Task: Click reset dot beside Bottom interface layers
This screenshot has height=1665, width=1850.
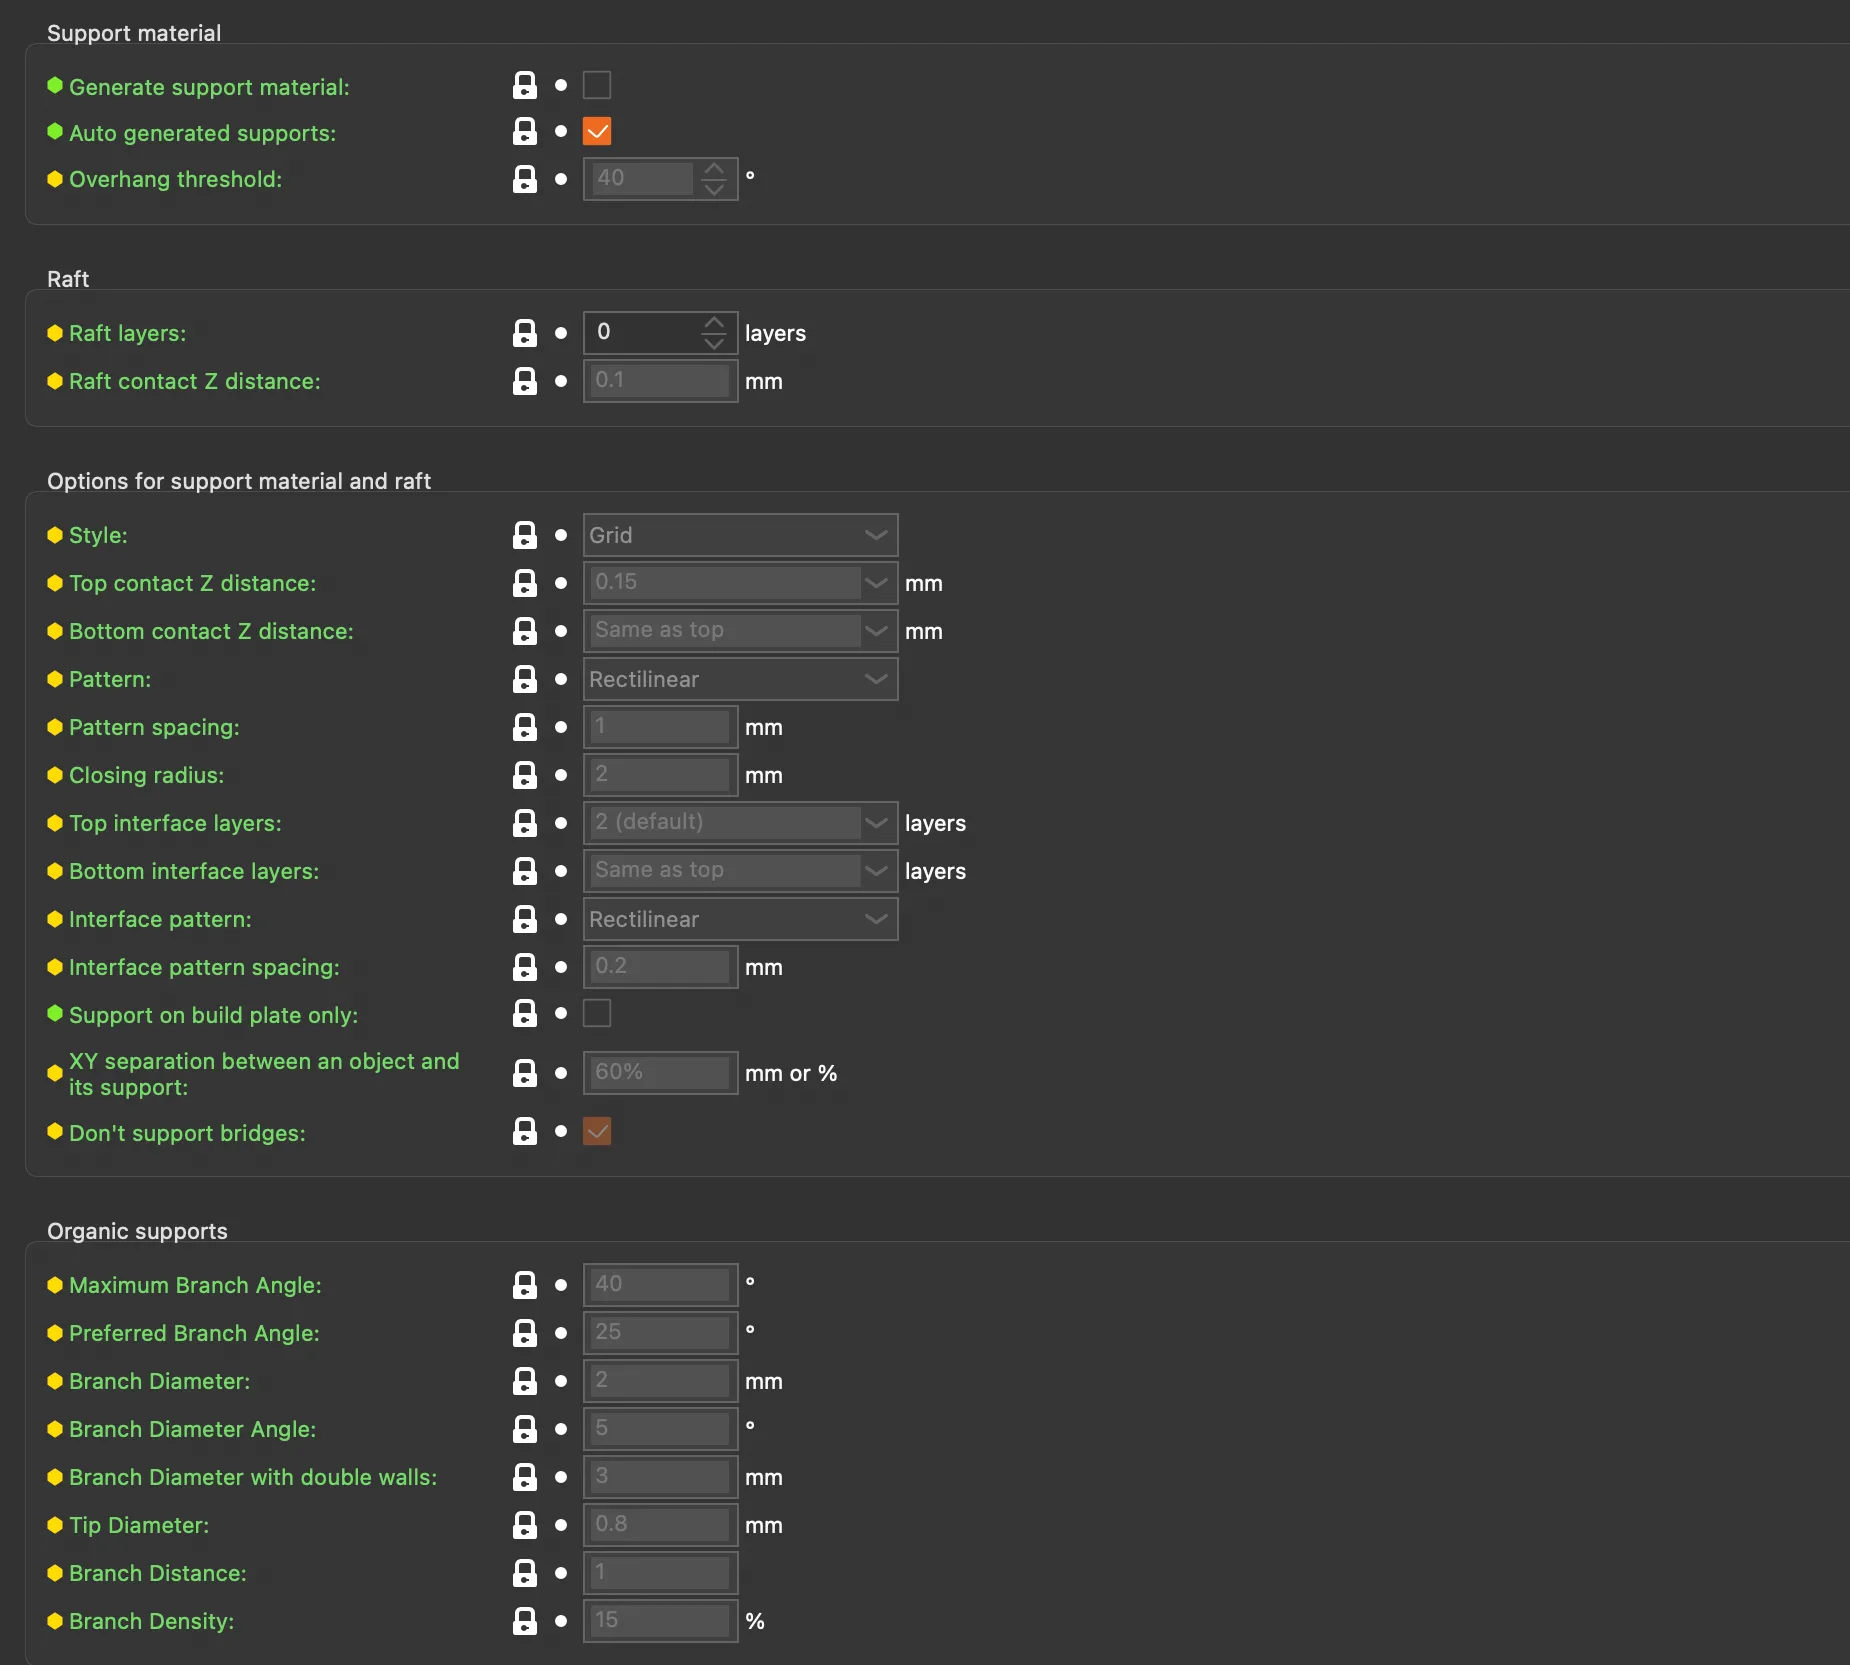Action: pos(561,871)
